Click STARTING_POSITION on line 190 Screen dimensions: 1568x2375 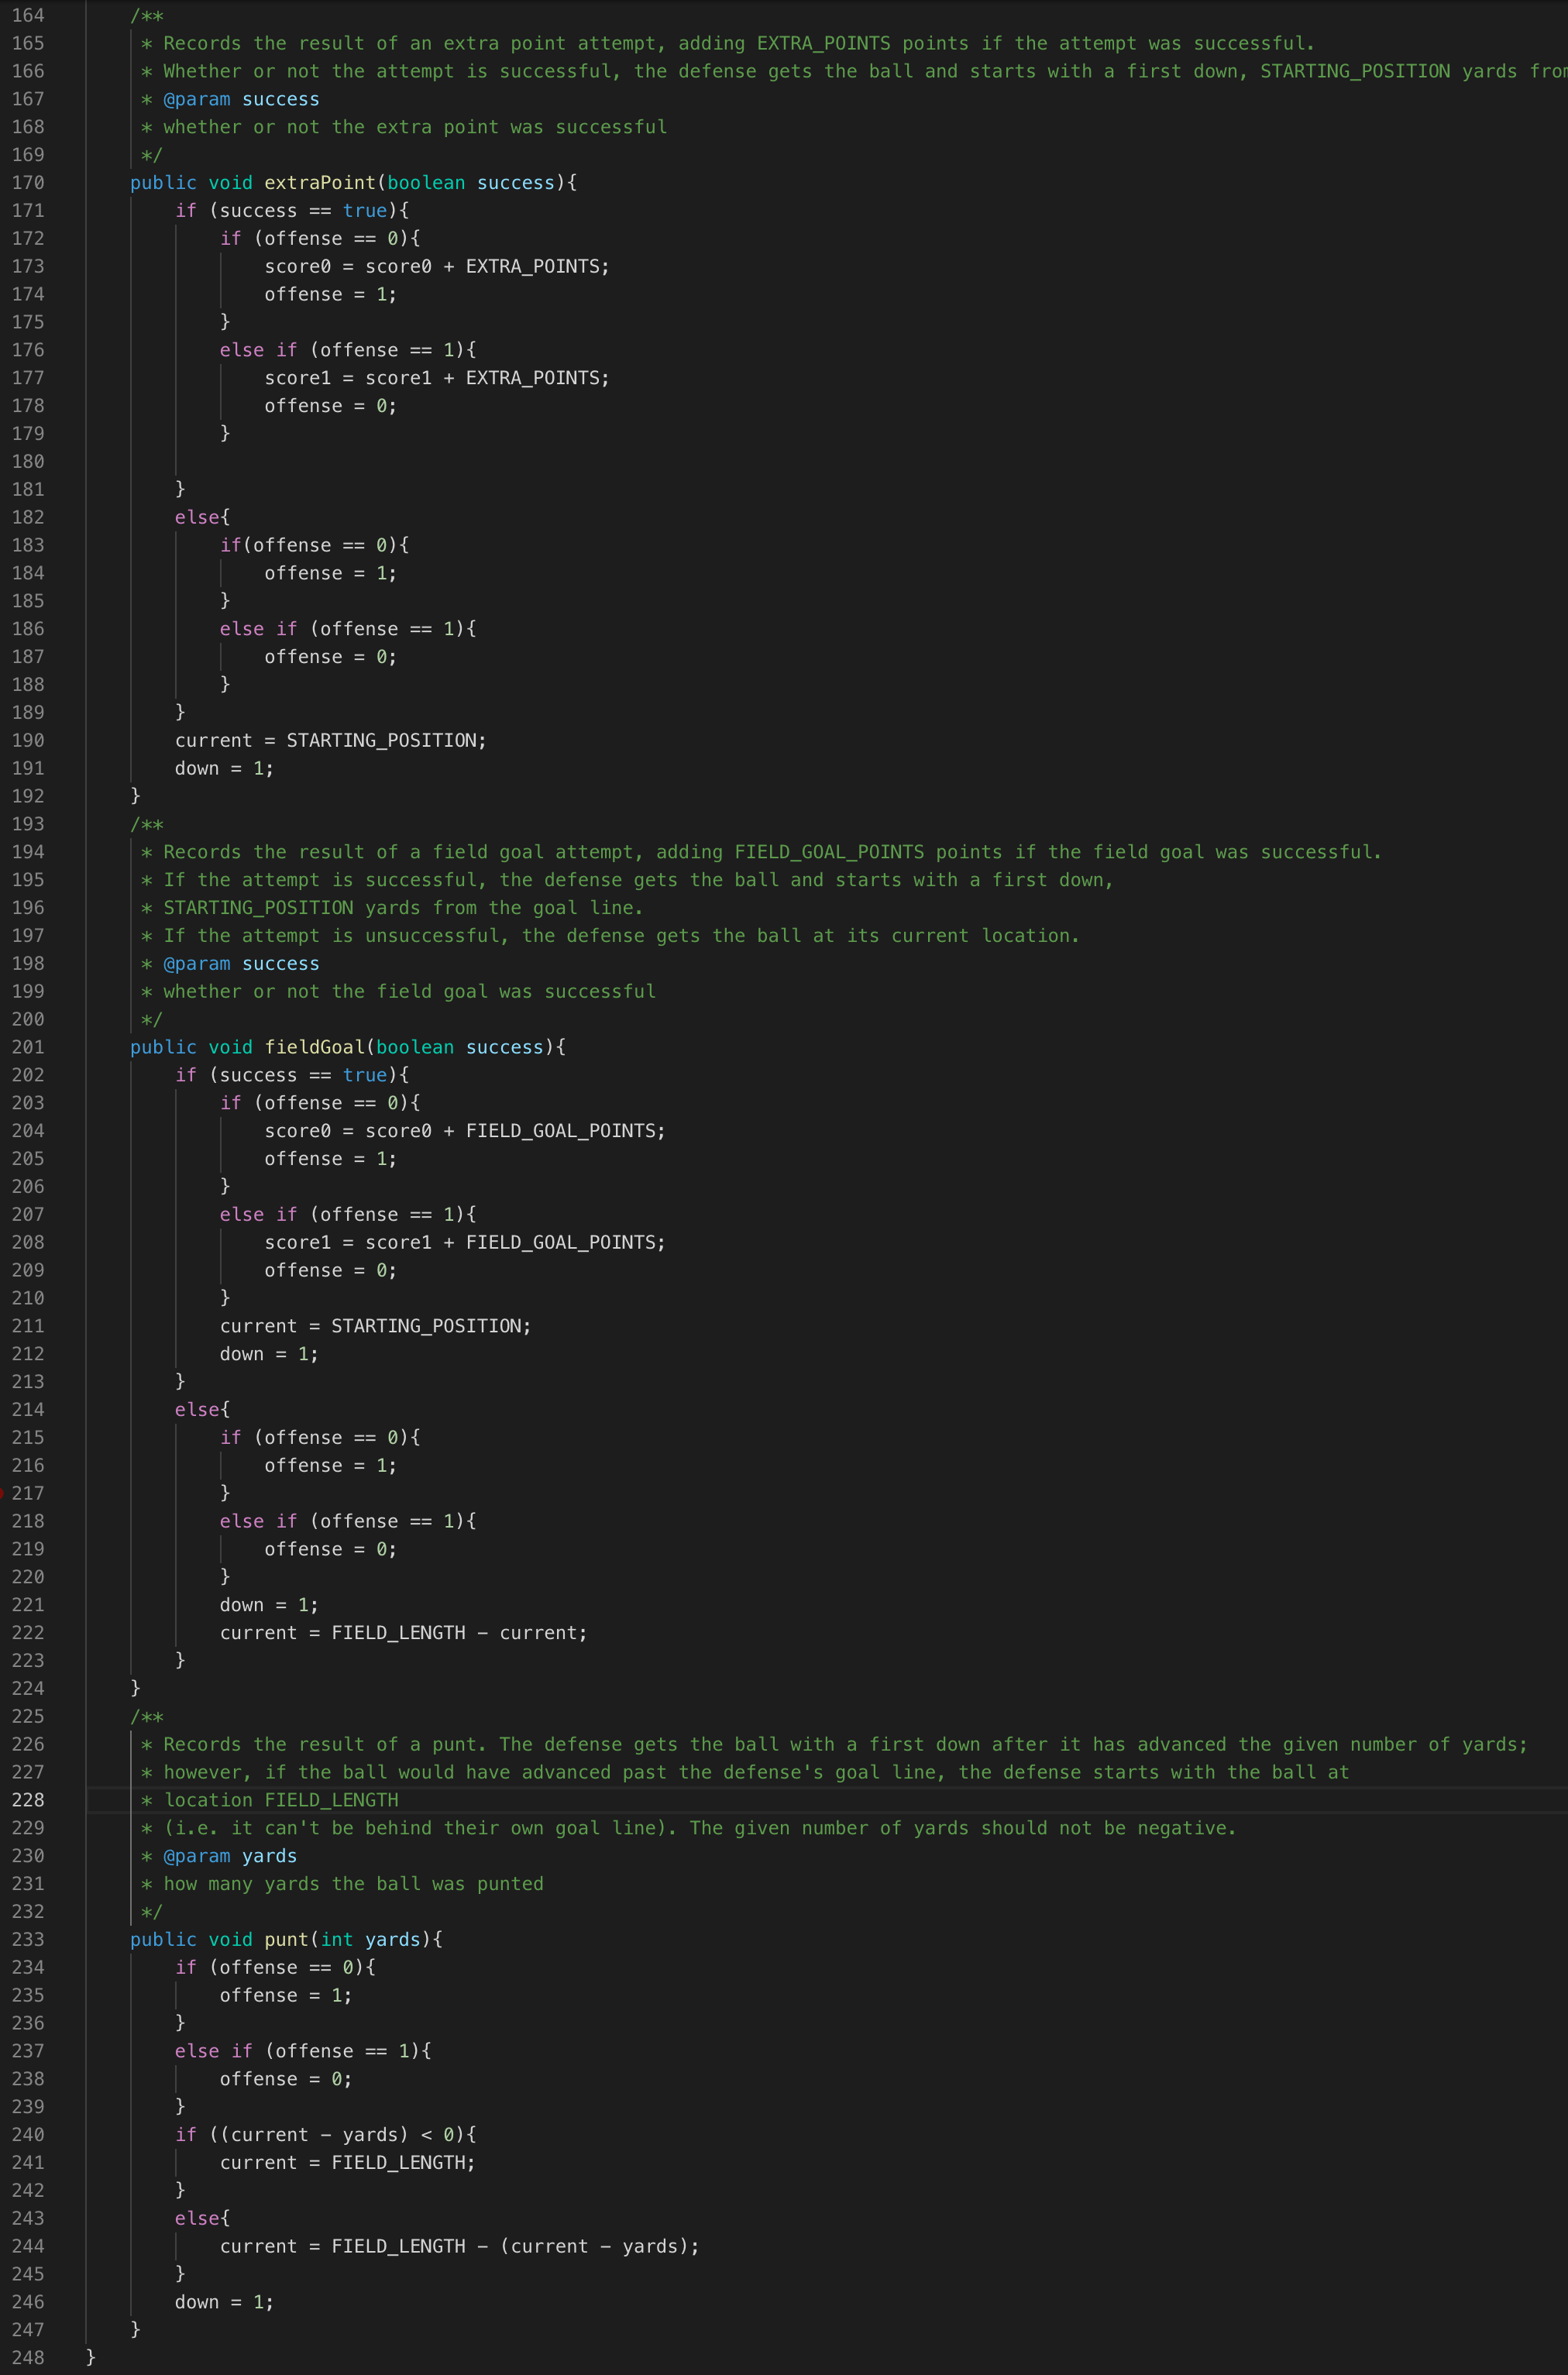(381, 741)
